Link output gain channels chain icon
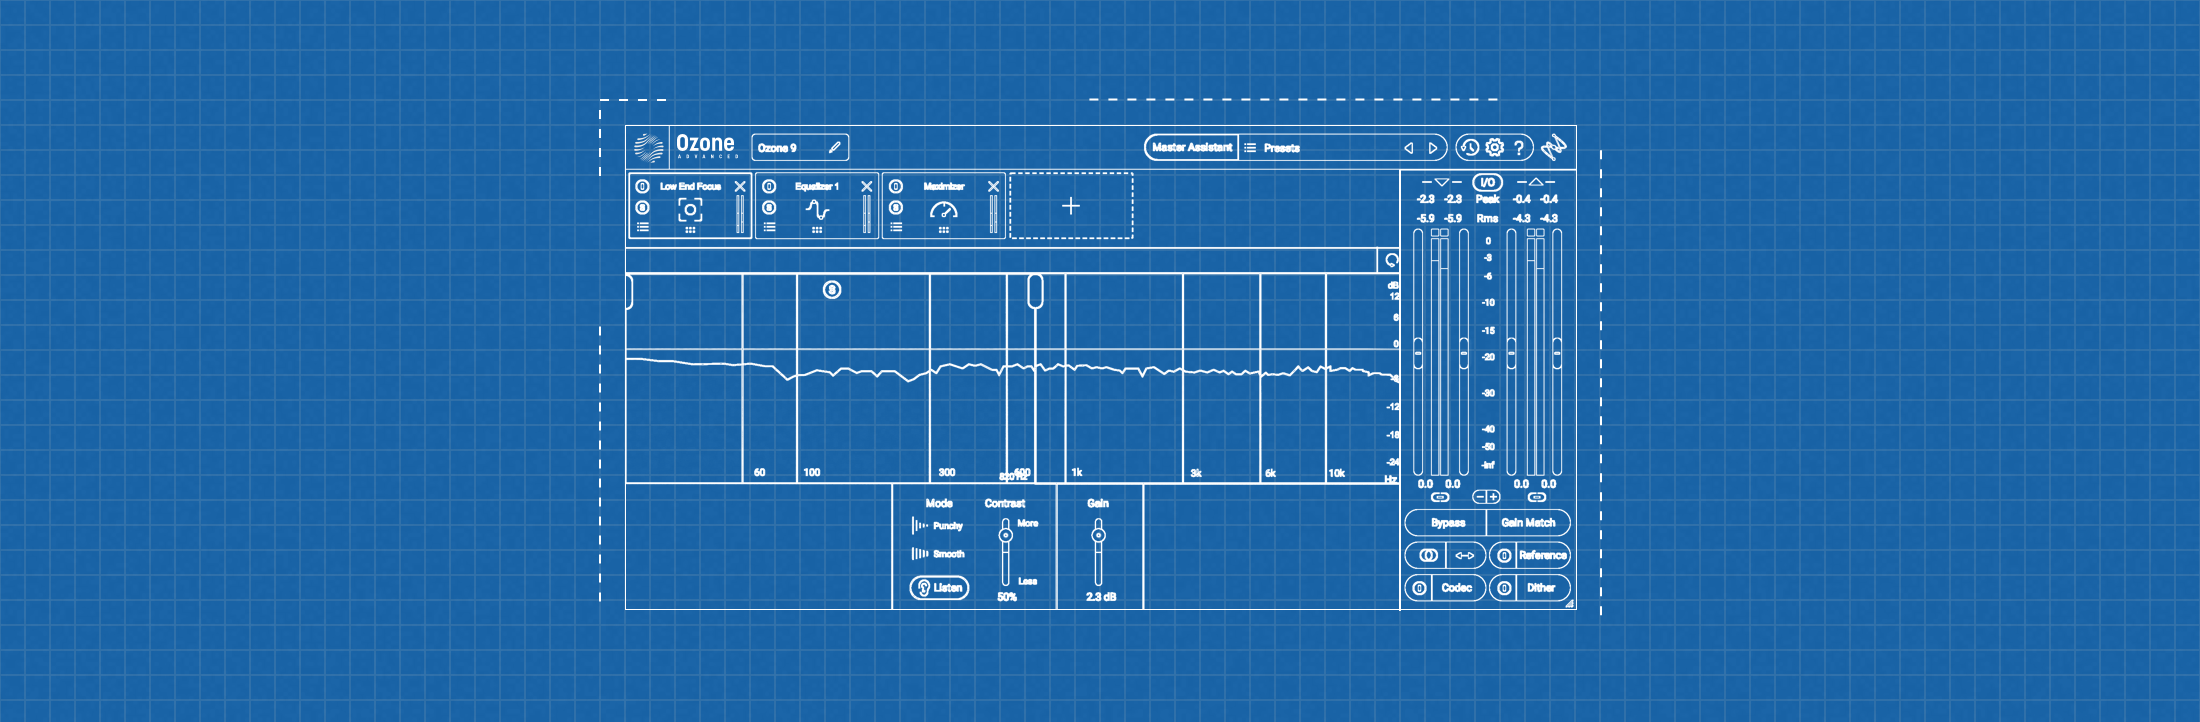Image resolution: width=2200 pixels, height=722 pixels. pos(1537,497)
